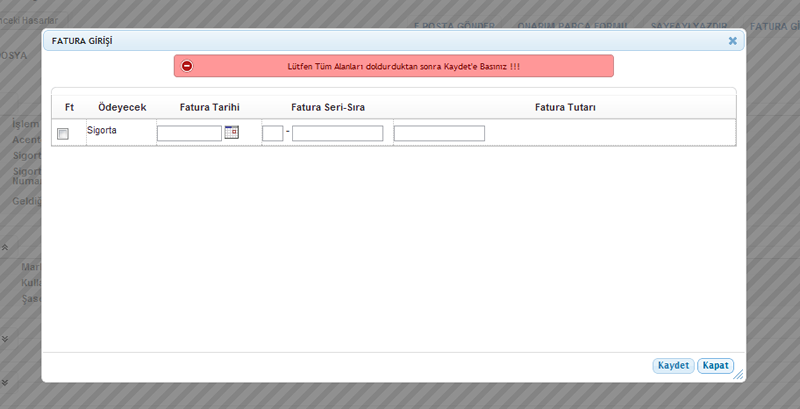Click the Fatura Seri-Sıra column header
This screenshot has height=409, width=800.
pos(327,107)
